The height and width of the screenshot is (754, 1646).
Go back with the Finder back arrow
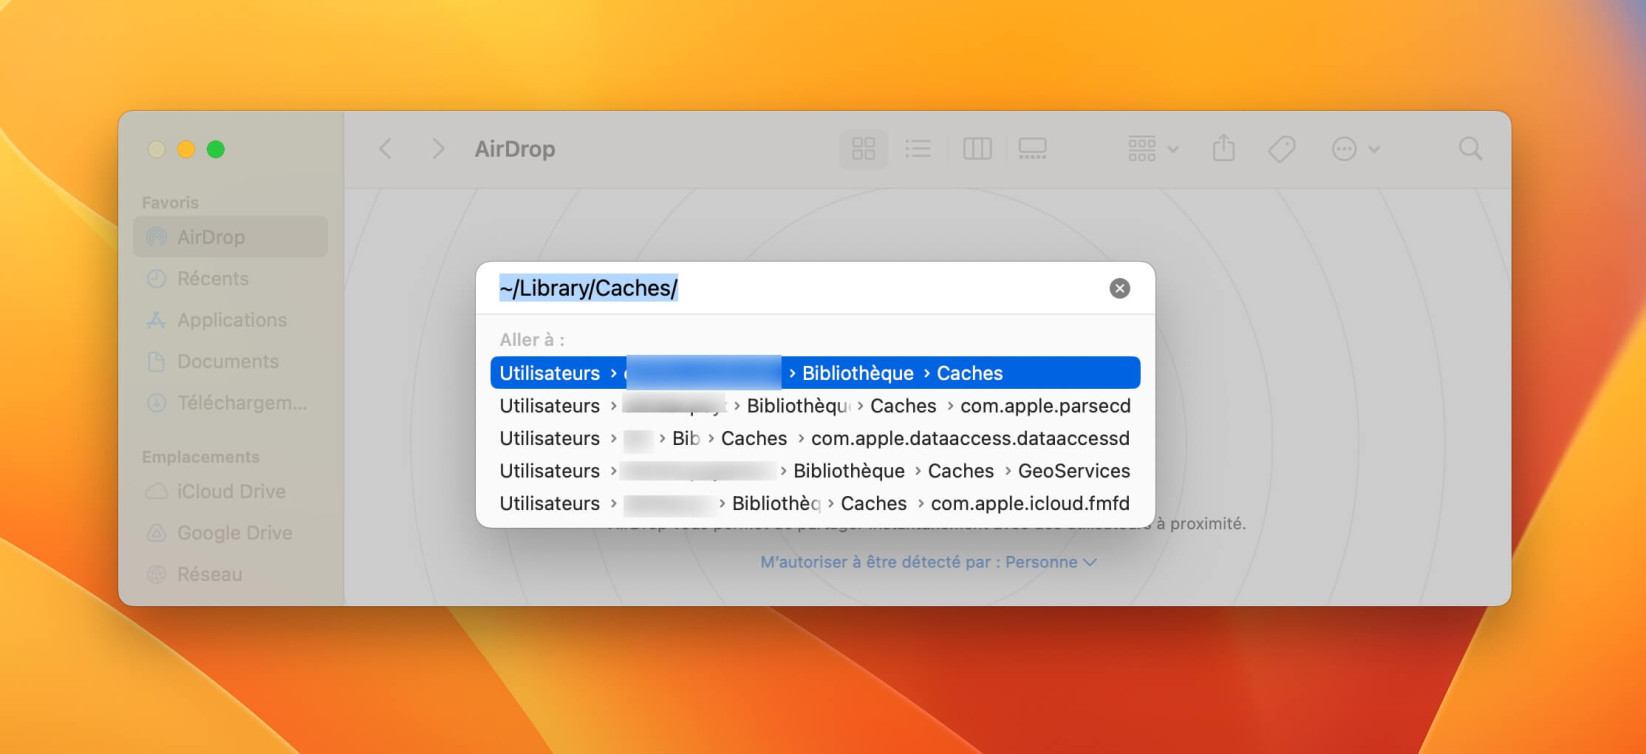pos(386,149)
